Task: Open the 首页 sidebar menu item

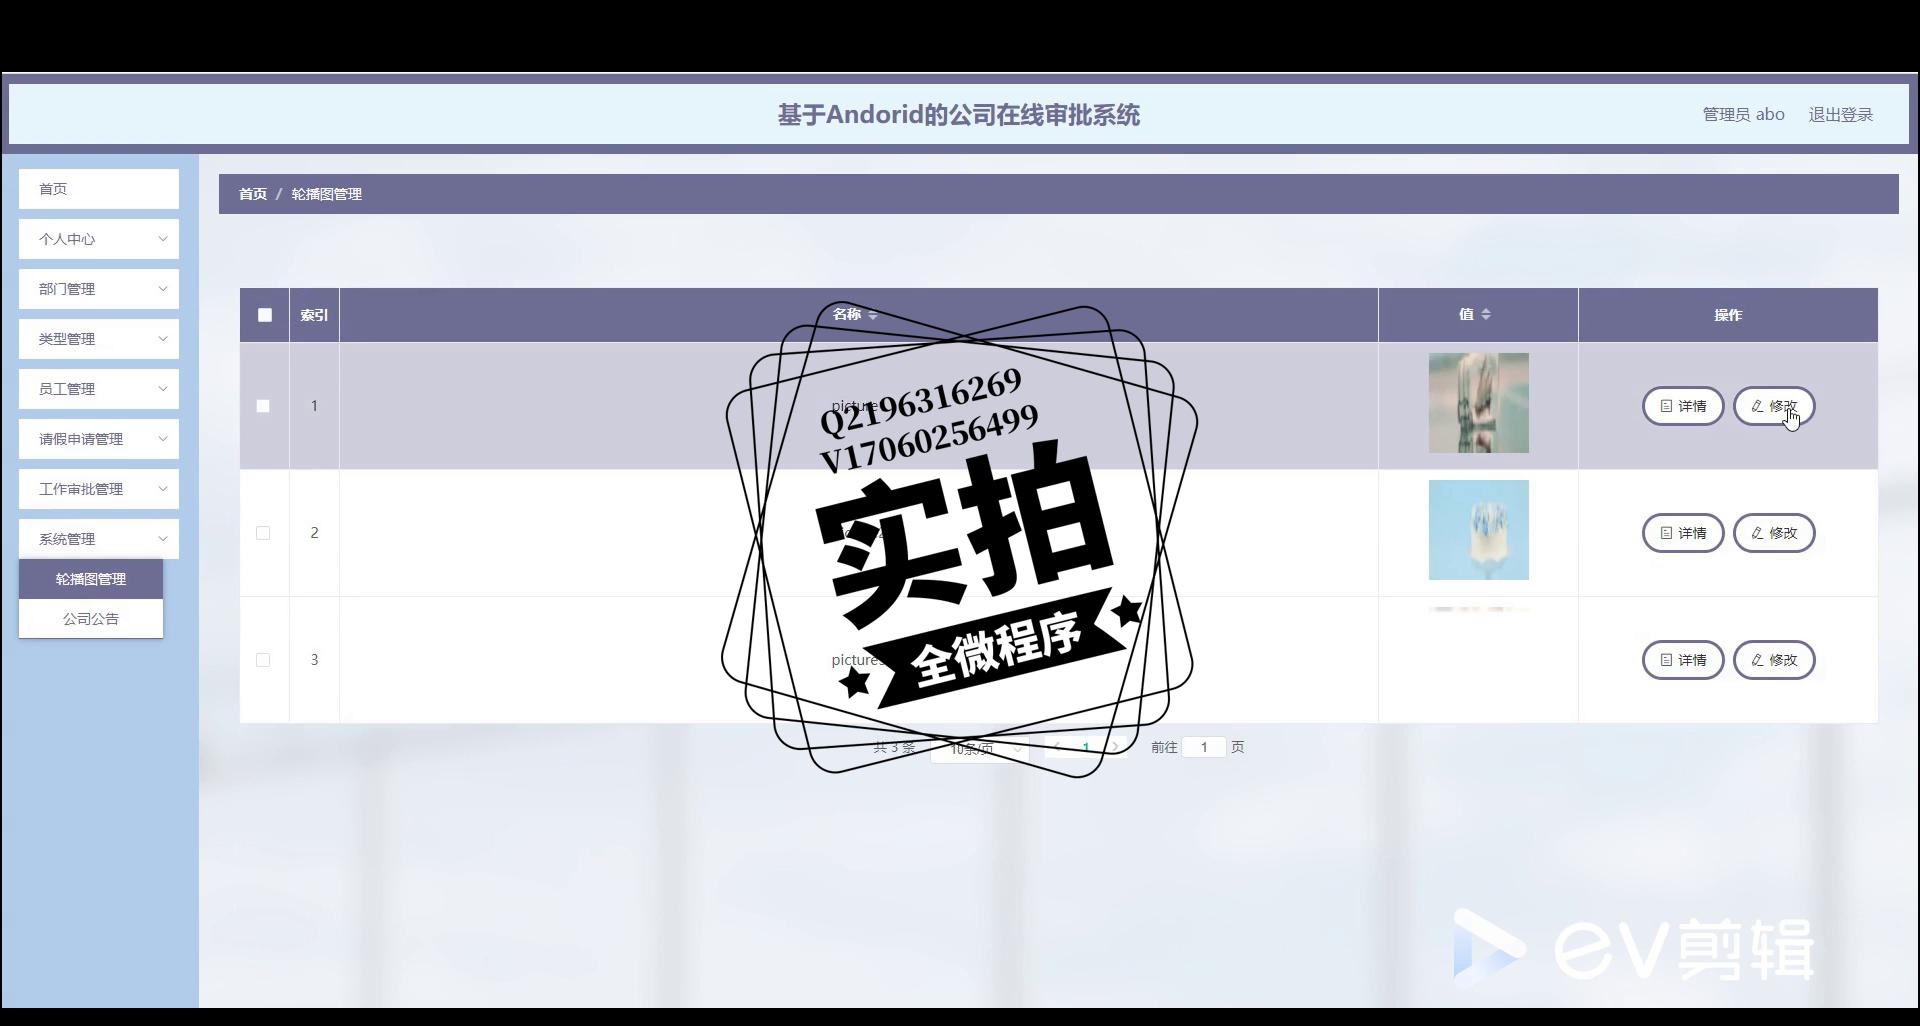Action: click(98, 189)
